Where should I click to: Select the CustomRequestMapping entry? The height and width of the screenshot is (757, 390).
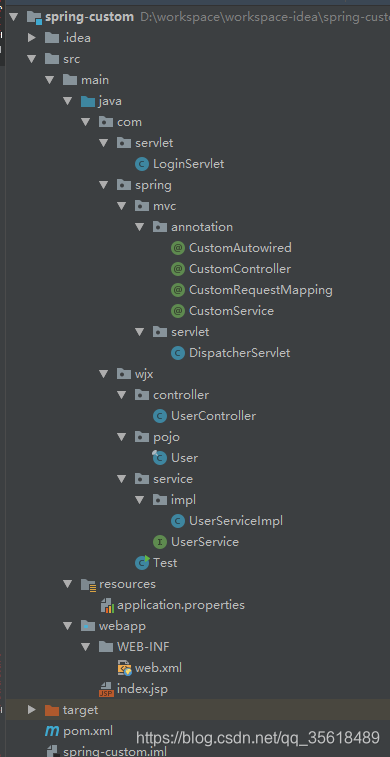pyautogui.click(x=261, y=290)
